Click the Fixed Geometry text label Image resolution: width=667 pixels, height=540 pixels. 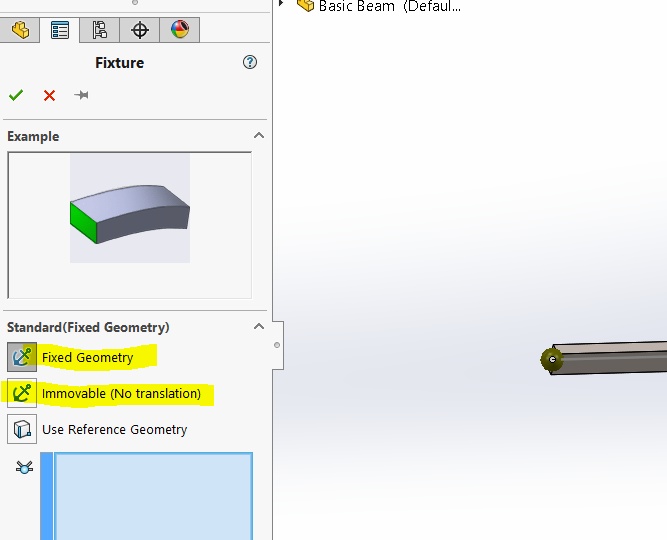coord(88,357)
